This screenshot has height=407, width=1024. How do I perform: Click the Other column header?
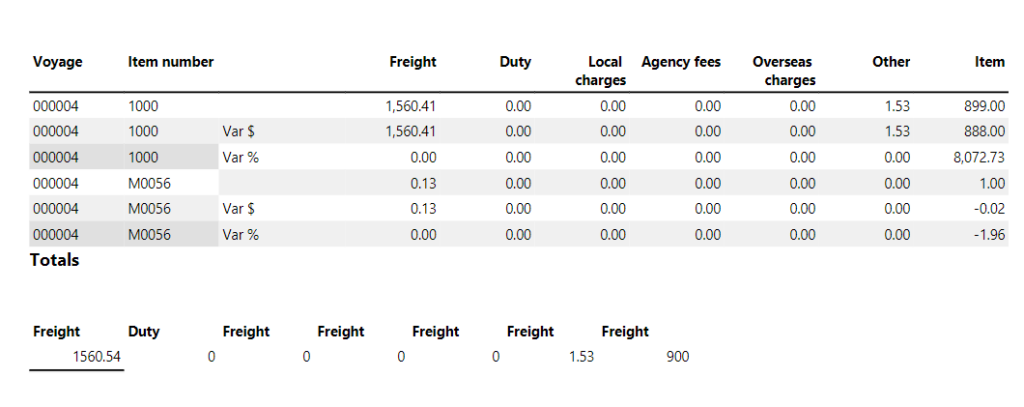pyautogui.click(x=890, y=62)
